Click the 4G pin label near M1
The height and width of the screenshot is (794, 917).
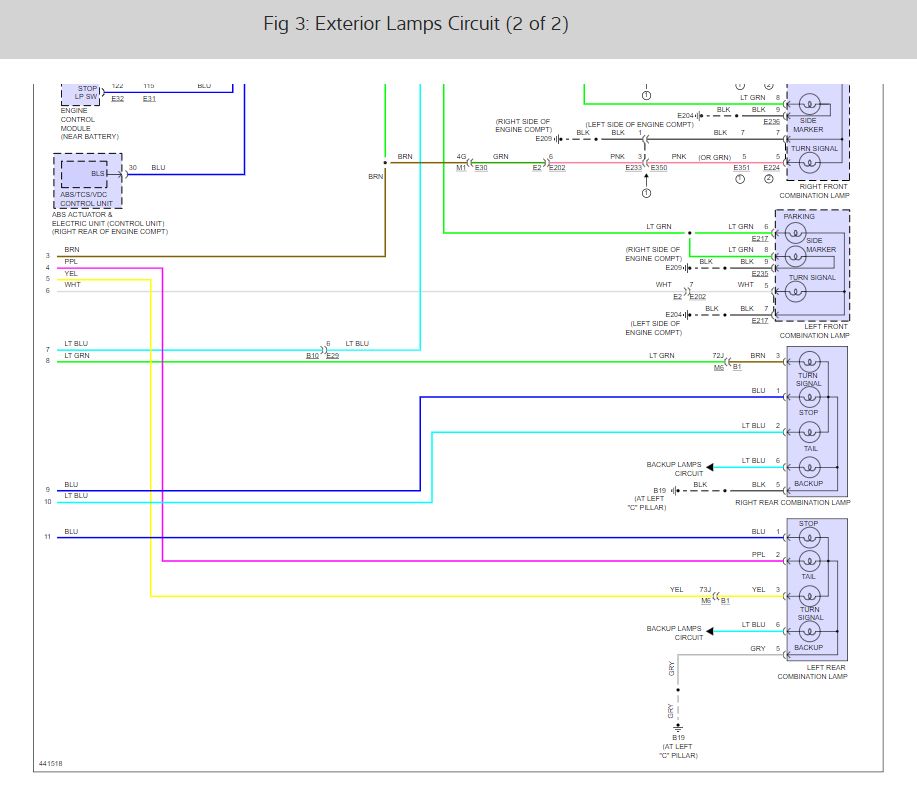pyautogui.click(x=461, y=157)
